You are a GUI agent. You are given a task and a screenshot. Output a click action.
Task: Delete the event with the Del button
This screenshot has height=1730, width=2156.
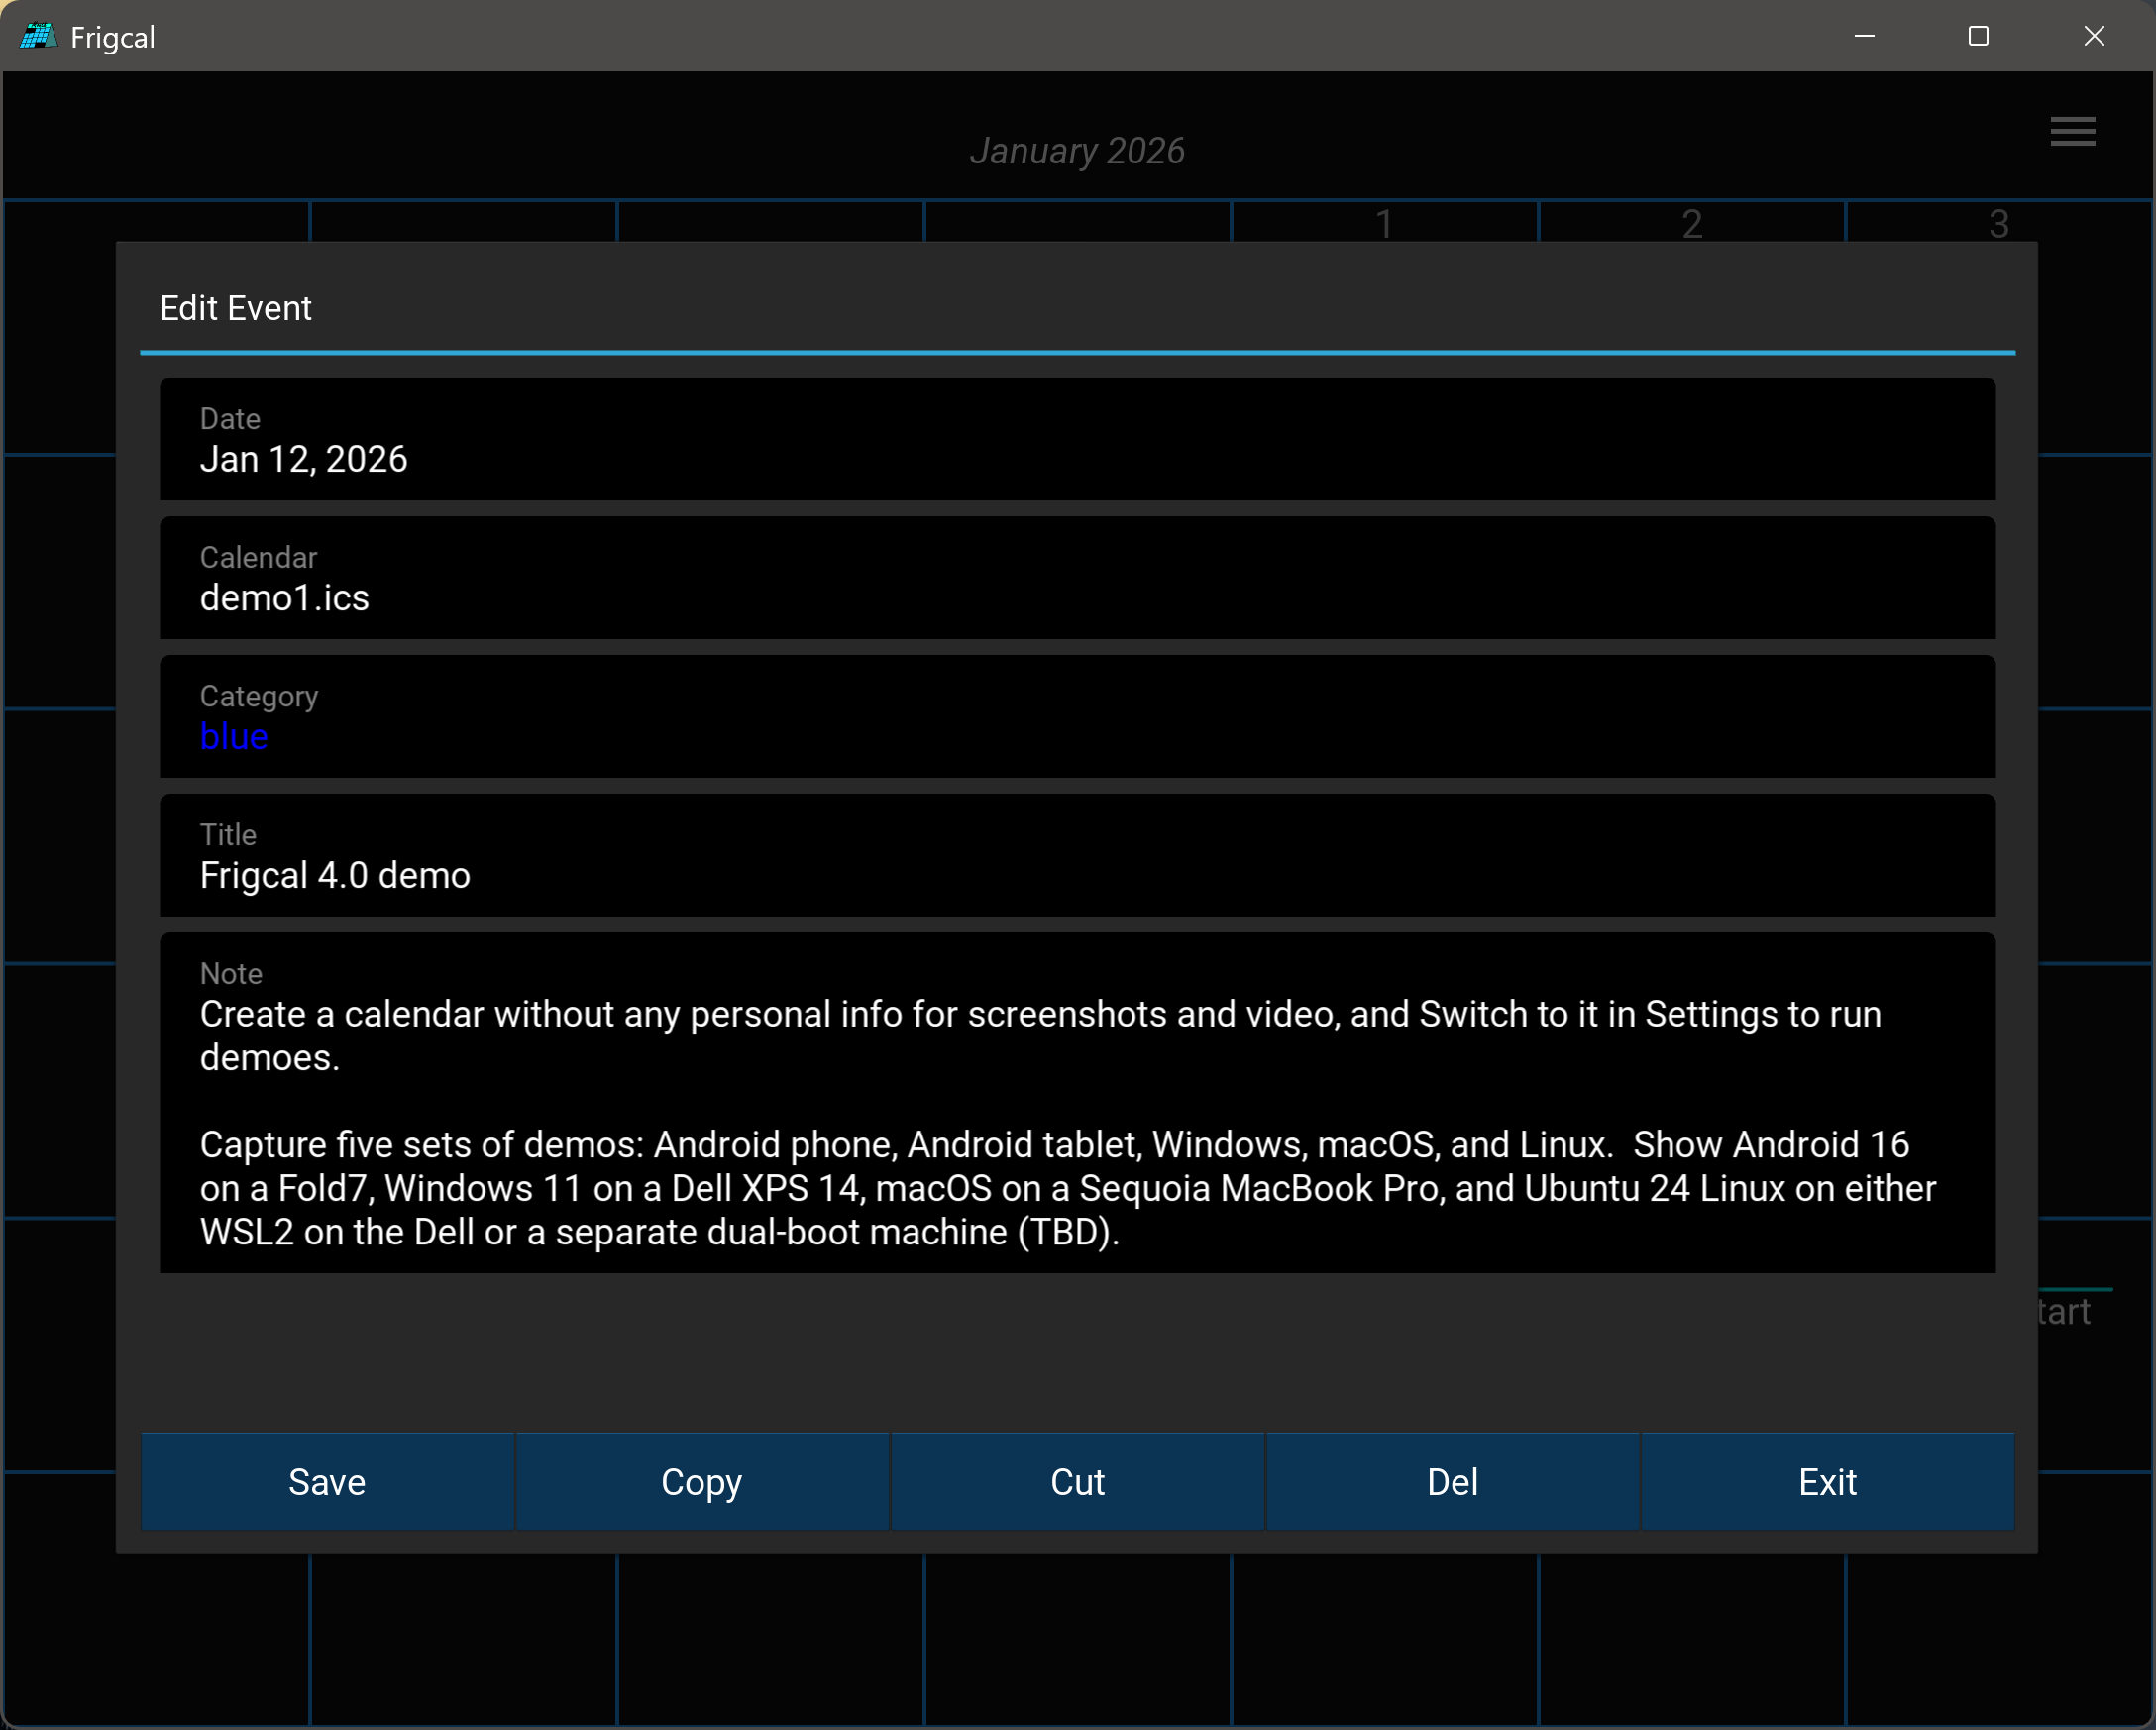(1452, 1481)
